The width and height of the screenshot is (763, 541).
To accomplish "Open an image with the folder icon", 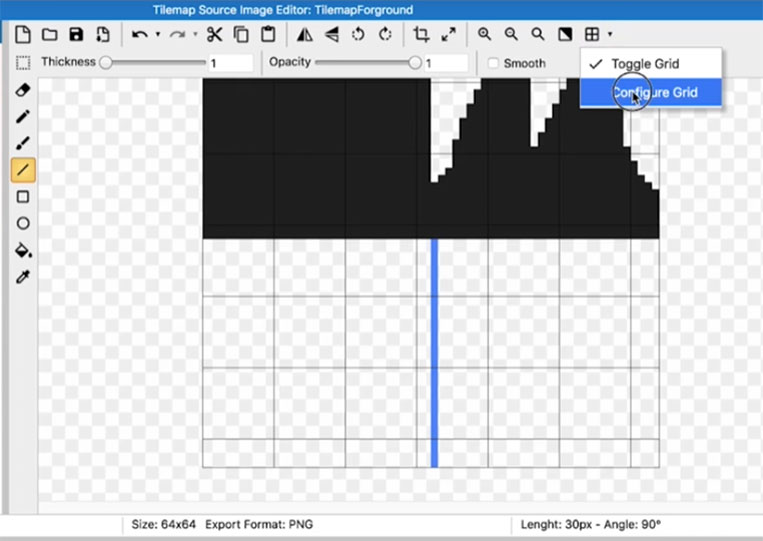I will [50, 35].
